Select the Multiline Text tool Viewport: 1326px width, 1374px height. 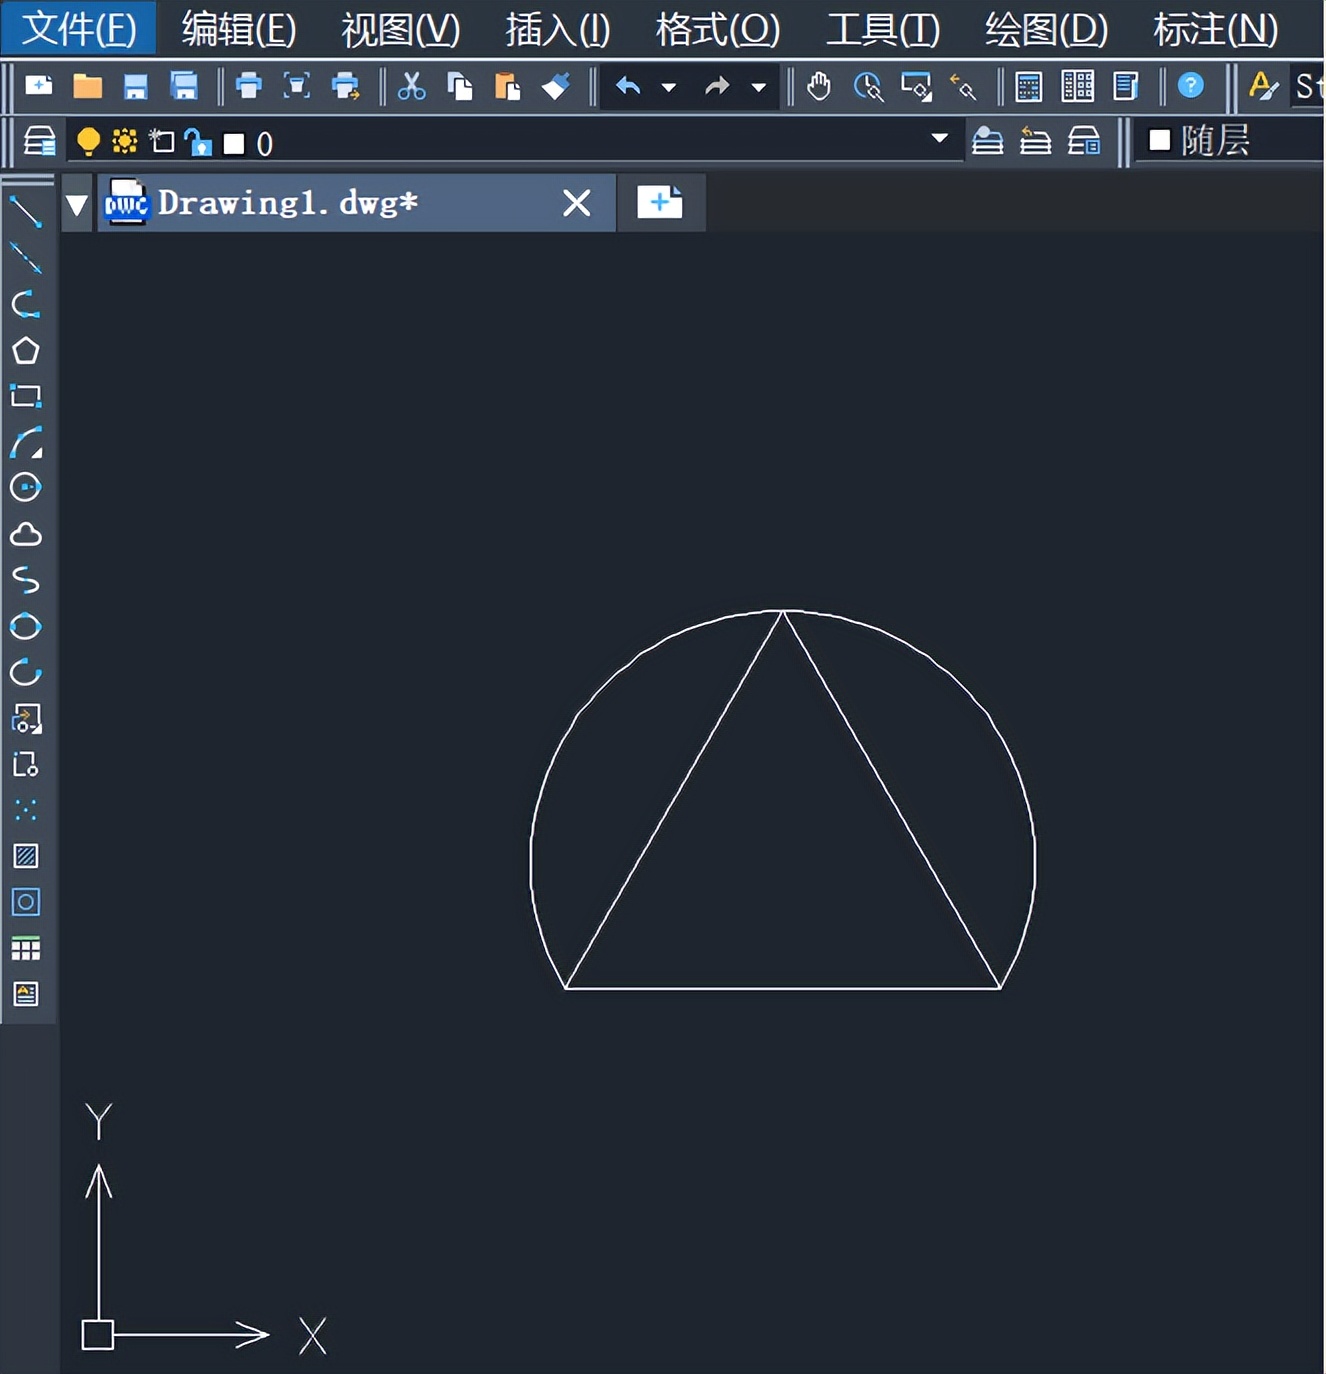coord(27,993)
